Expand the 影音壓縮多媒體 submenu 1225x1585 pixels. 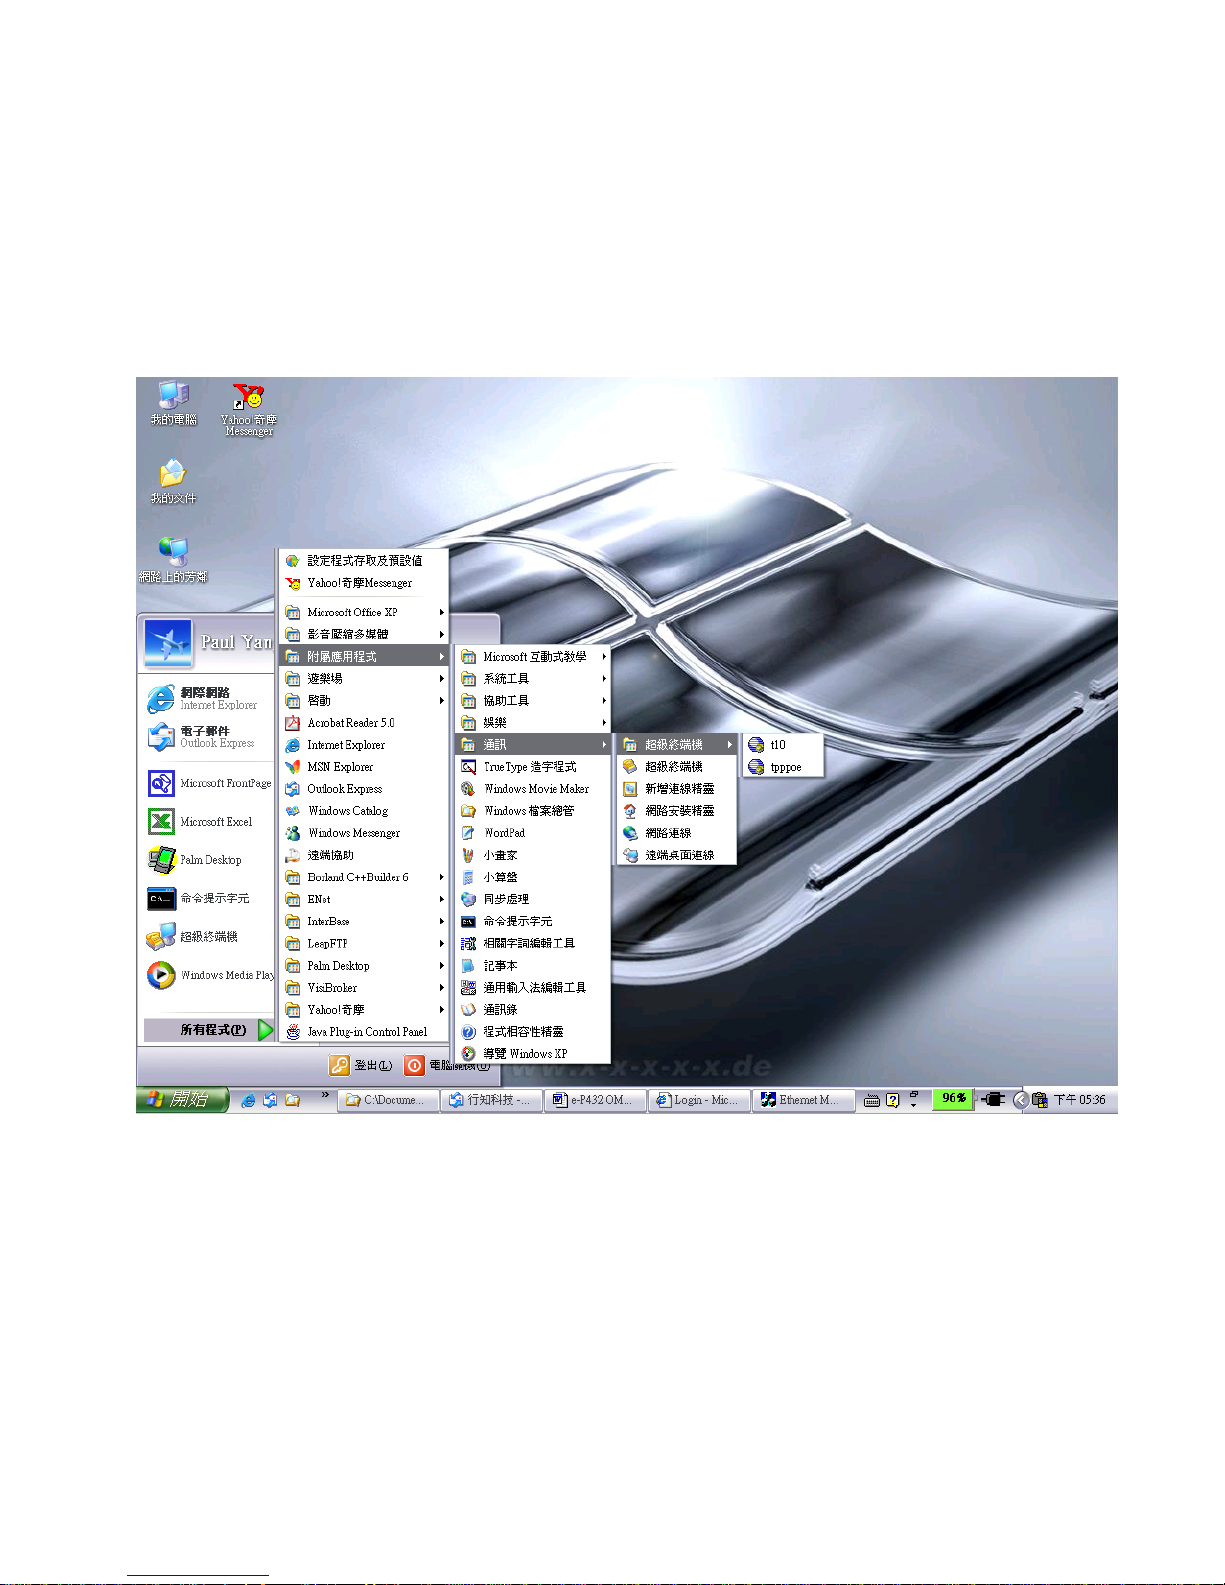click(364, 634)
